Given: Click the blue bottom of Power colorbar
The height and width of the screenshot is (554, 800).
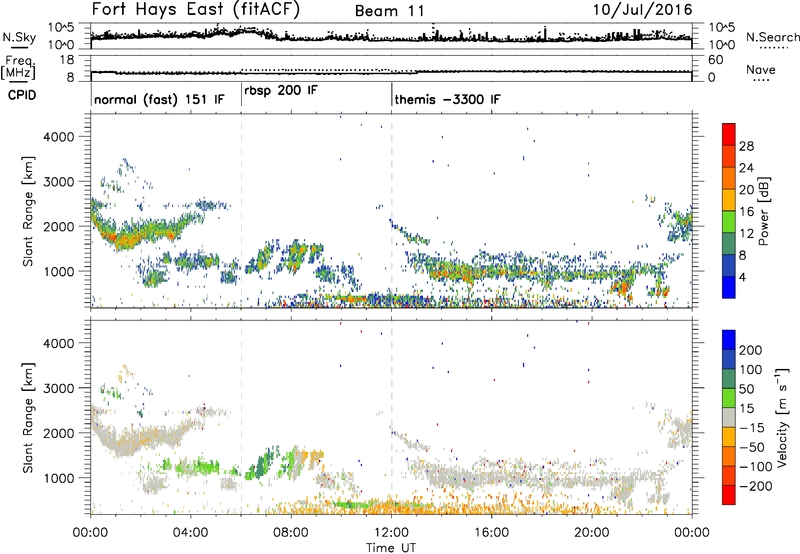Looking at the screenshot, I should point(729,288).
